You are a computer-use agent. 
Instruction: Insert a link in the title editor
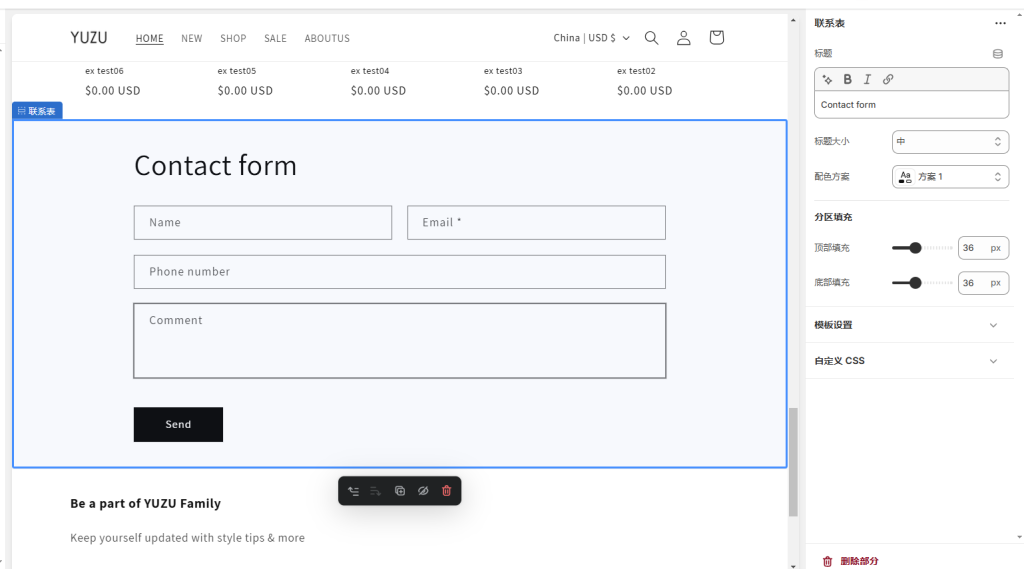(x=888, y=79)
